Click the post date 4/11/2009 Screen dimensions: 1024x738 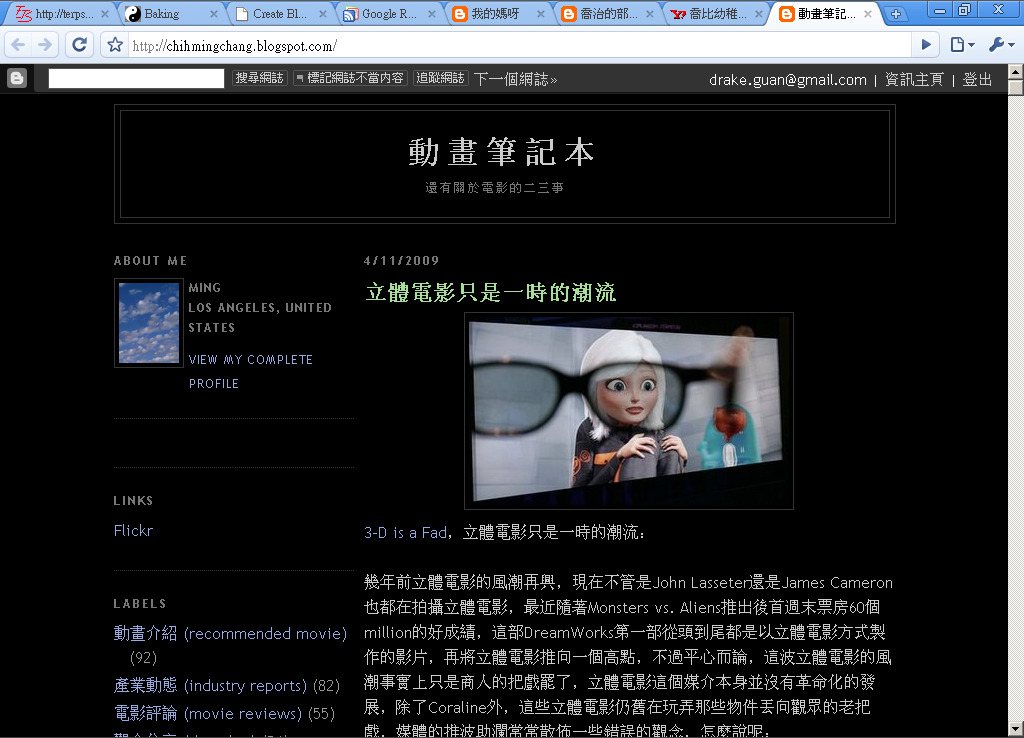(401, 261)
